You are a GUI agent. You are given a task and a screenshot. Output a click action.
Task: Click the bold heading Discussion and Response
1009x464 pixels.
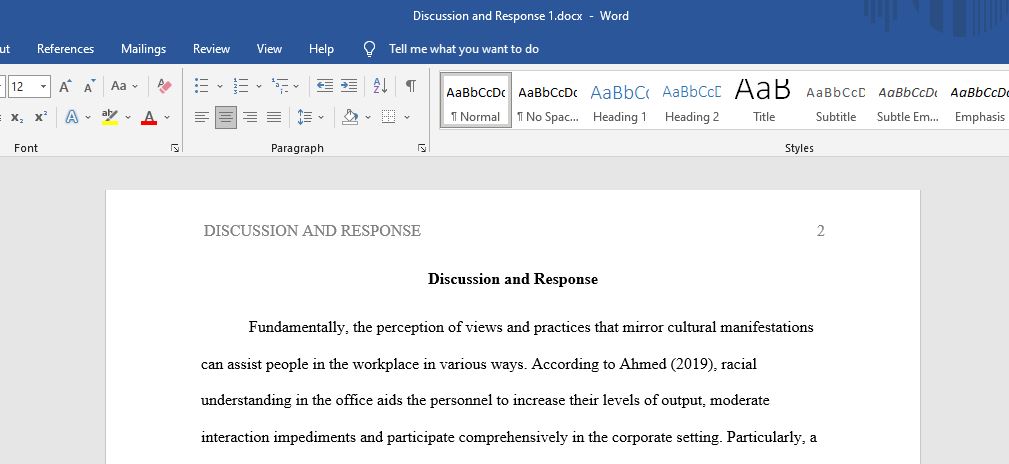pos(513,279)
